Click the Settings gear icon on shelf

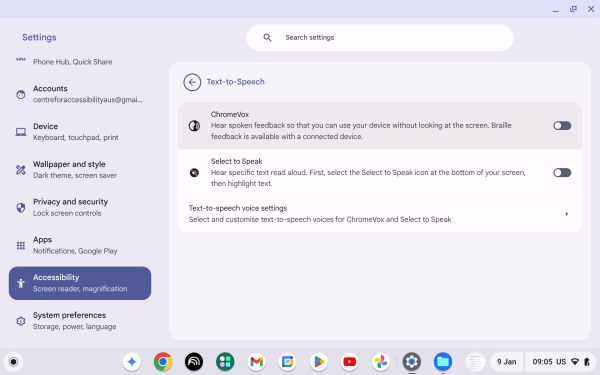[x=412, y=362]
